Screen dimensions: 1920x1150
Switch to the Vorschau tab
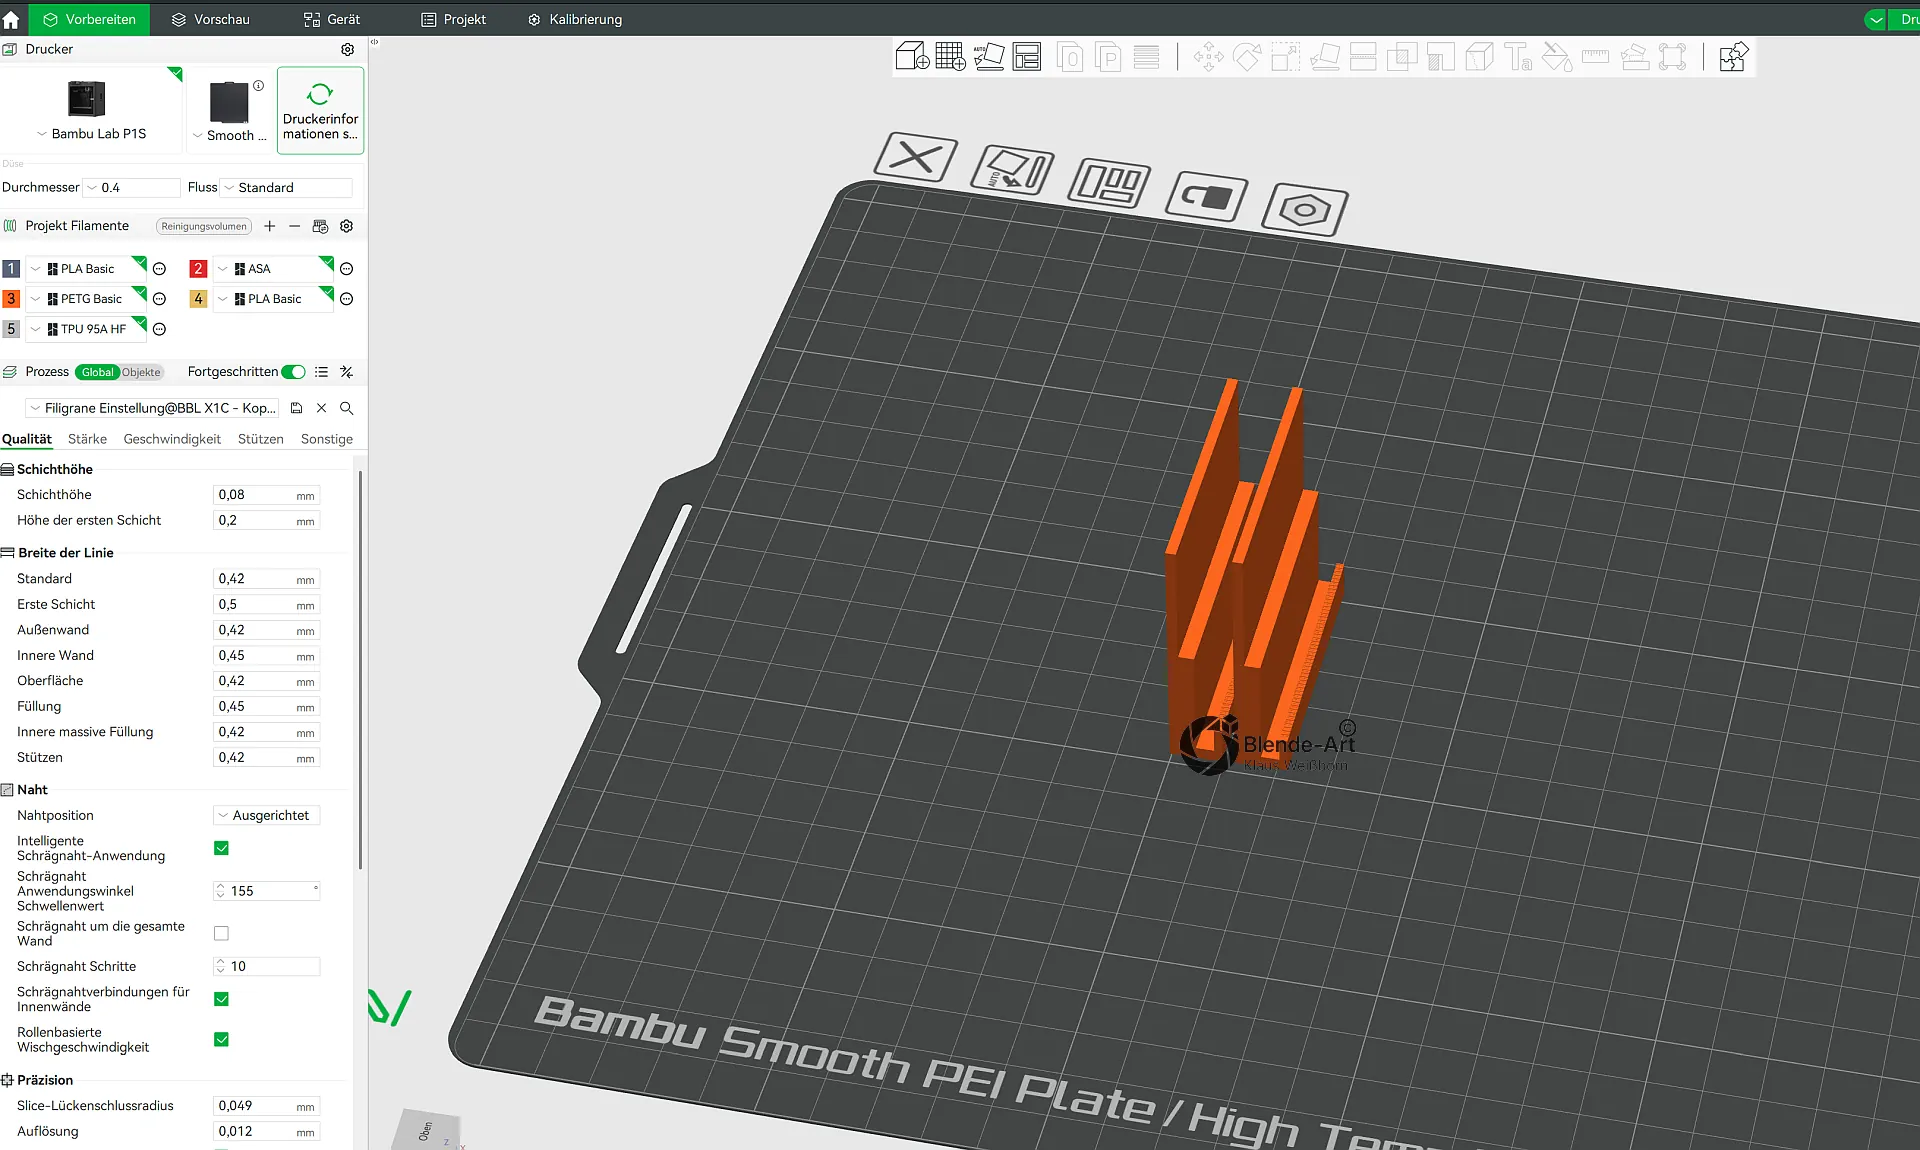(x=211, y=19)
